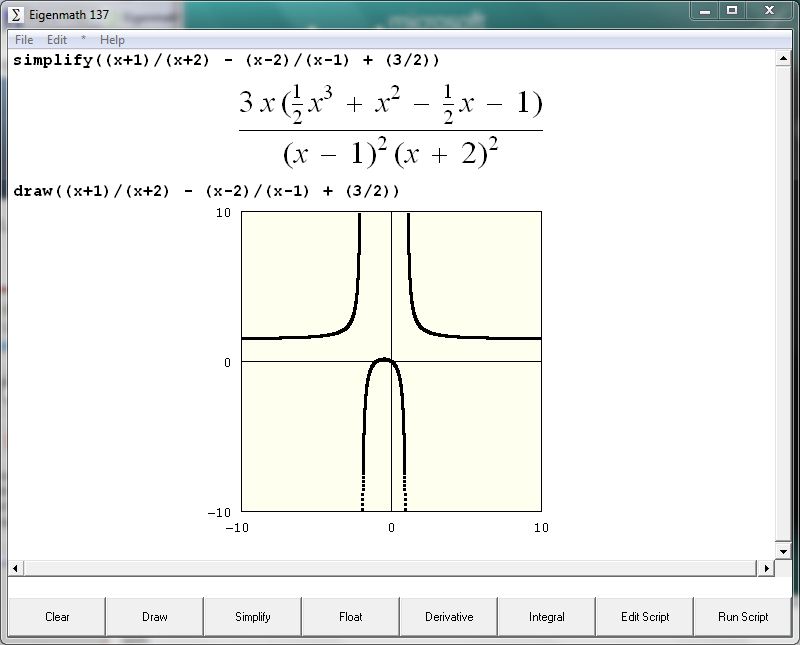Screen dimensions: 800x645
Task: Open the script editor with Edit Script
Action: pos(645,617)
